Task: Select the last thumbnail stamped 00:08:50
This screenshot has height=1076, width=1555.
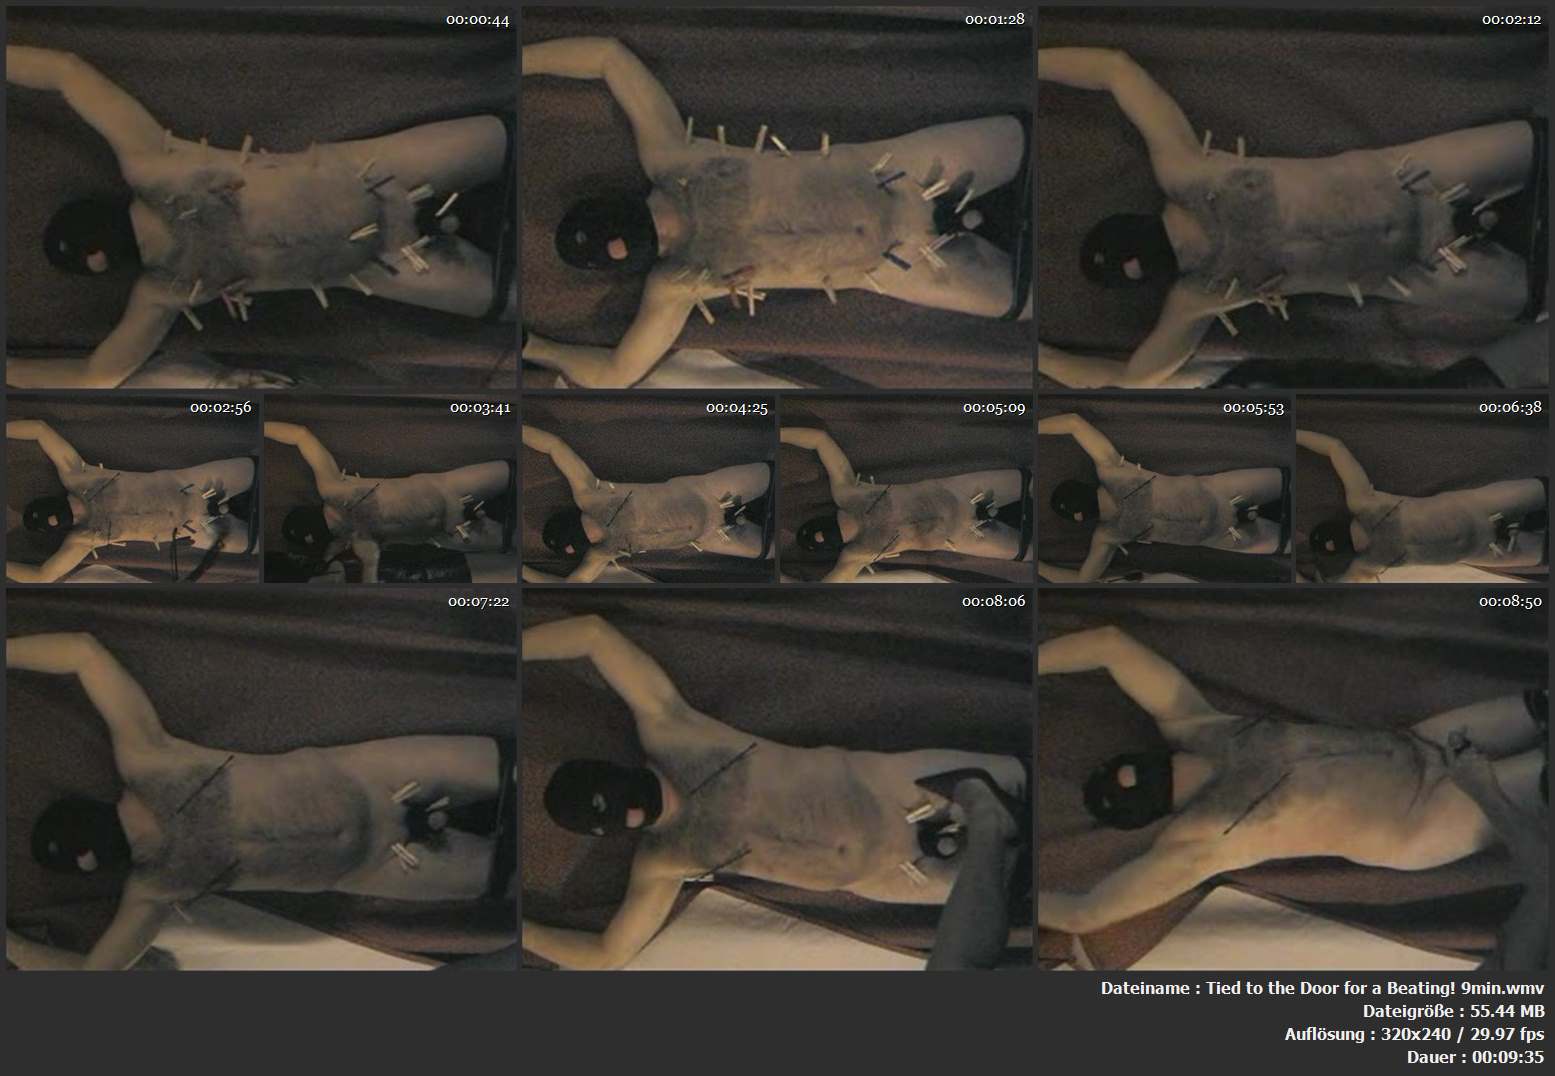Action: [1293, 779]
